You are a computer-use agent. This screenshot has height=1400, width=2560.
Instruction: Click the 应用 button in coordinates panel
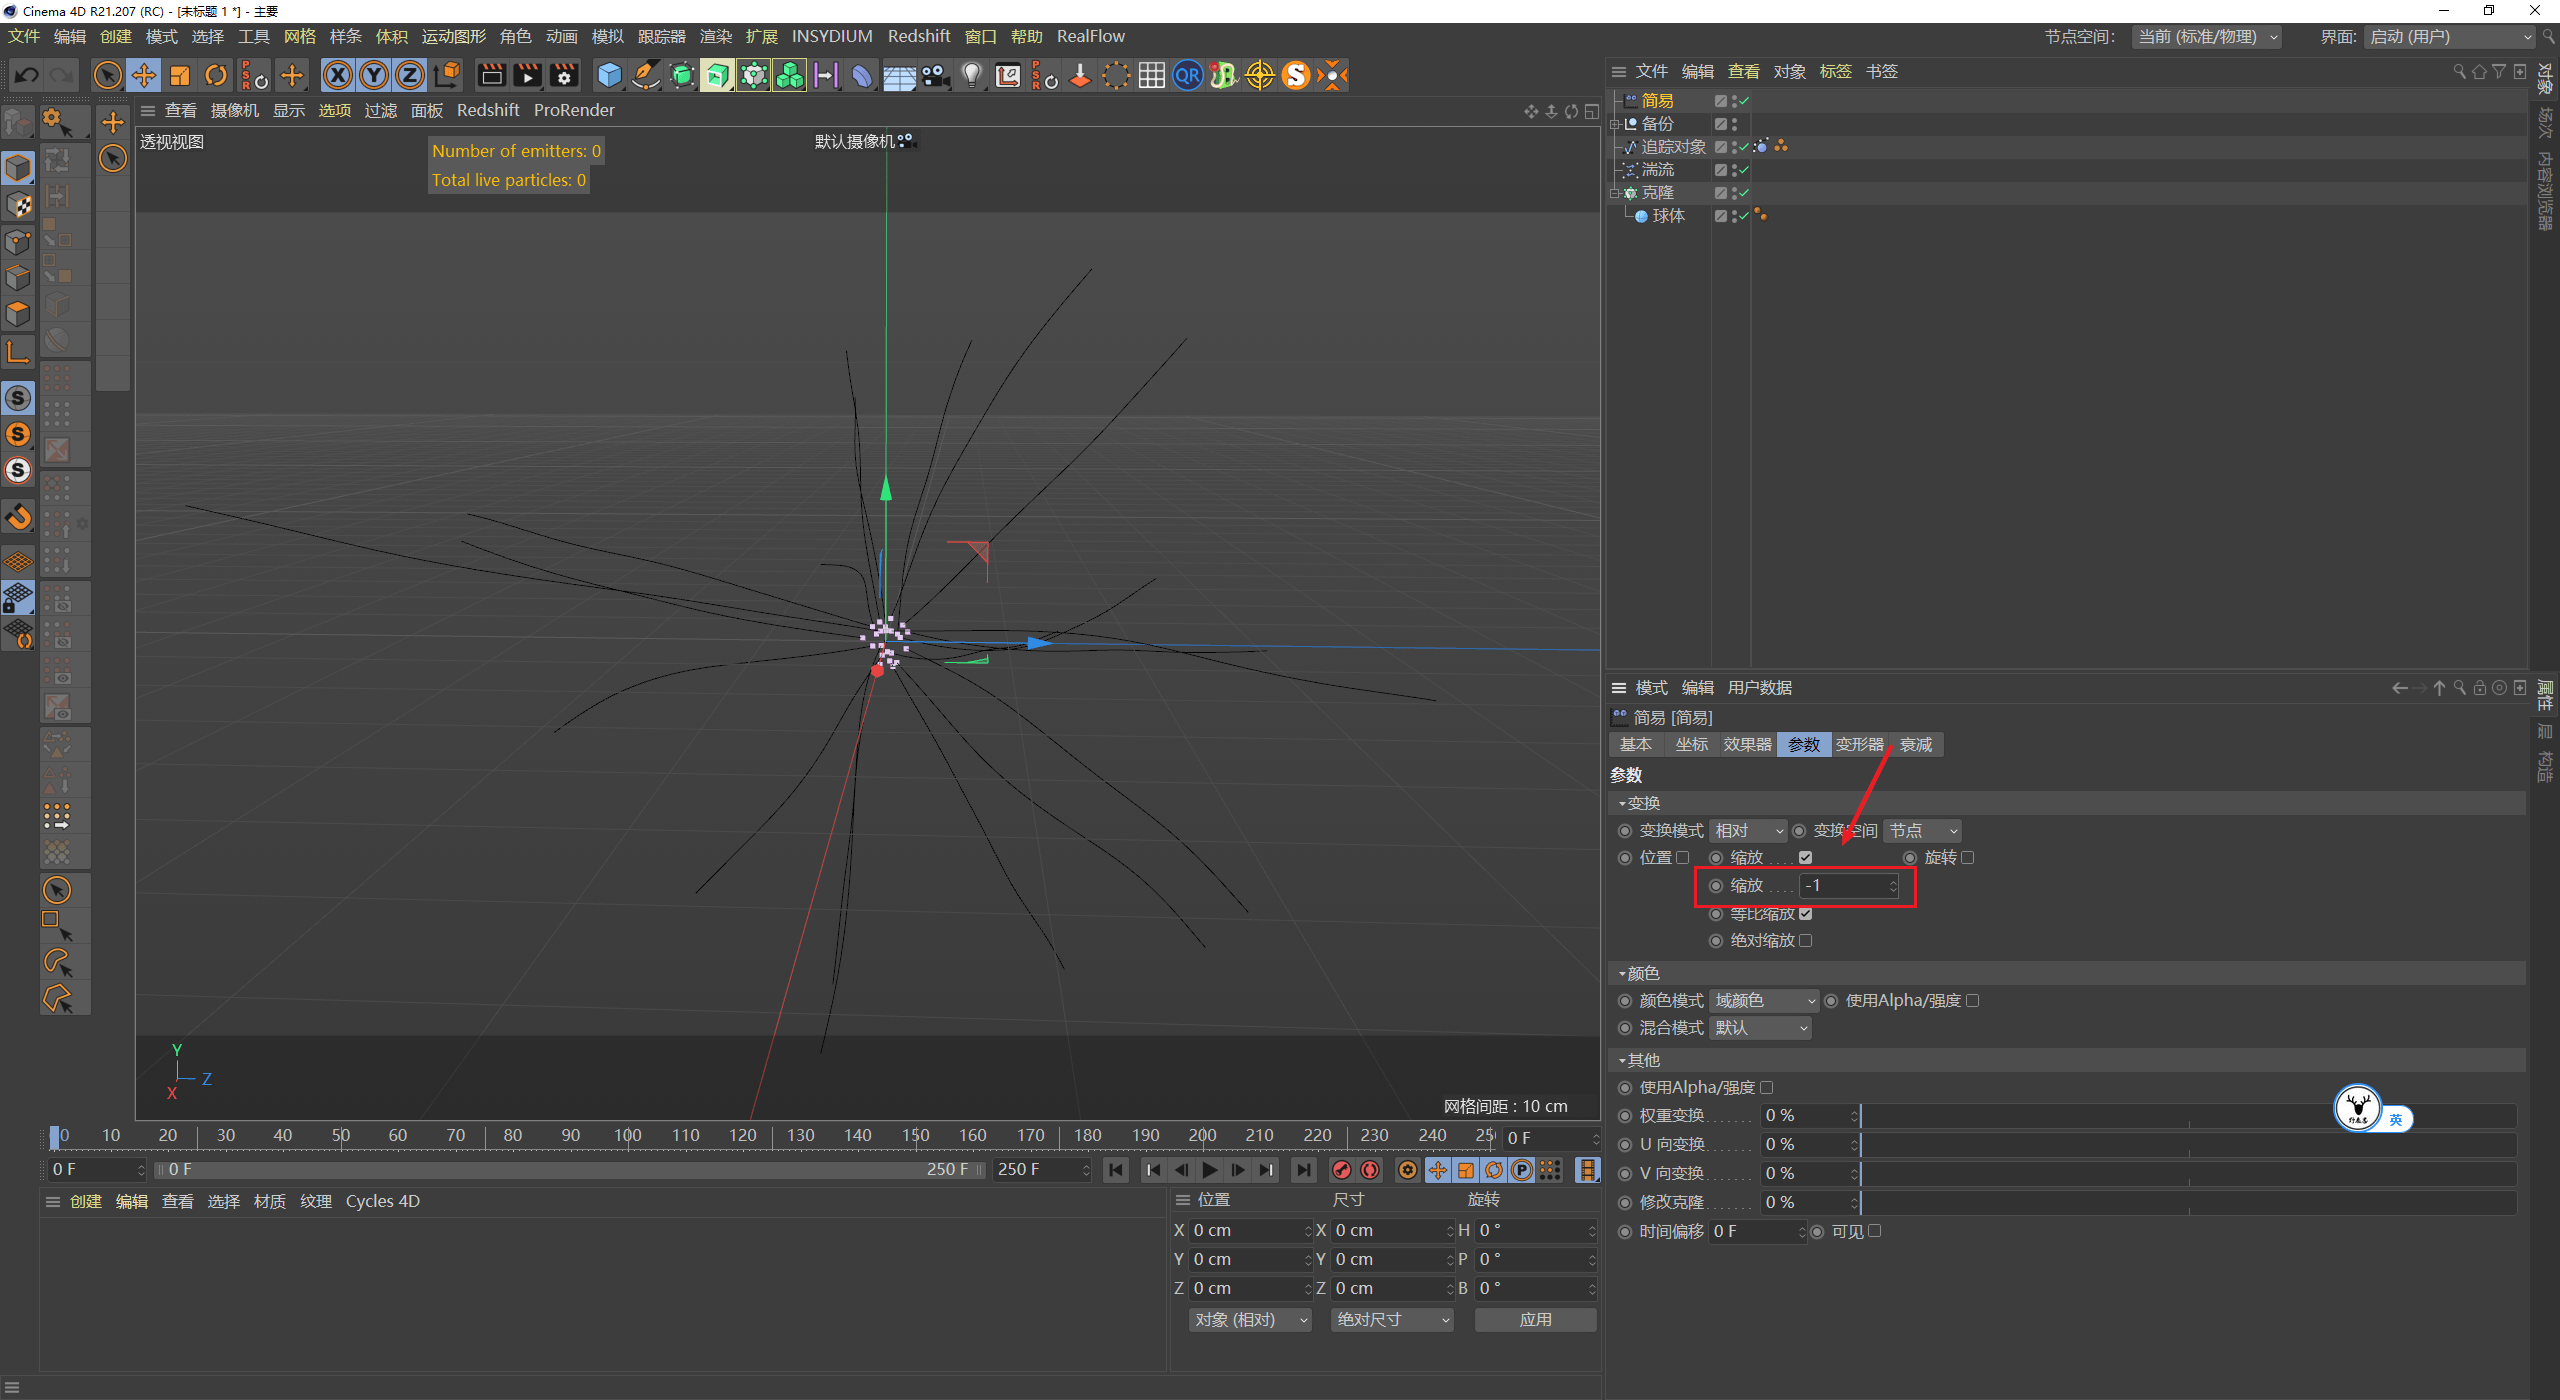pos(1536,1319)
